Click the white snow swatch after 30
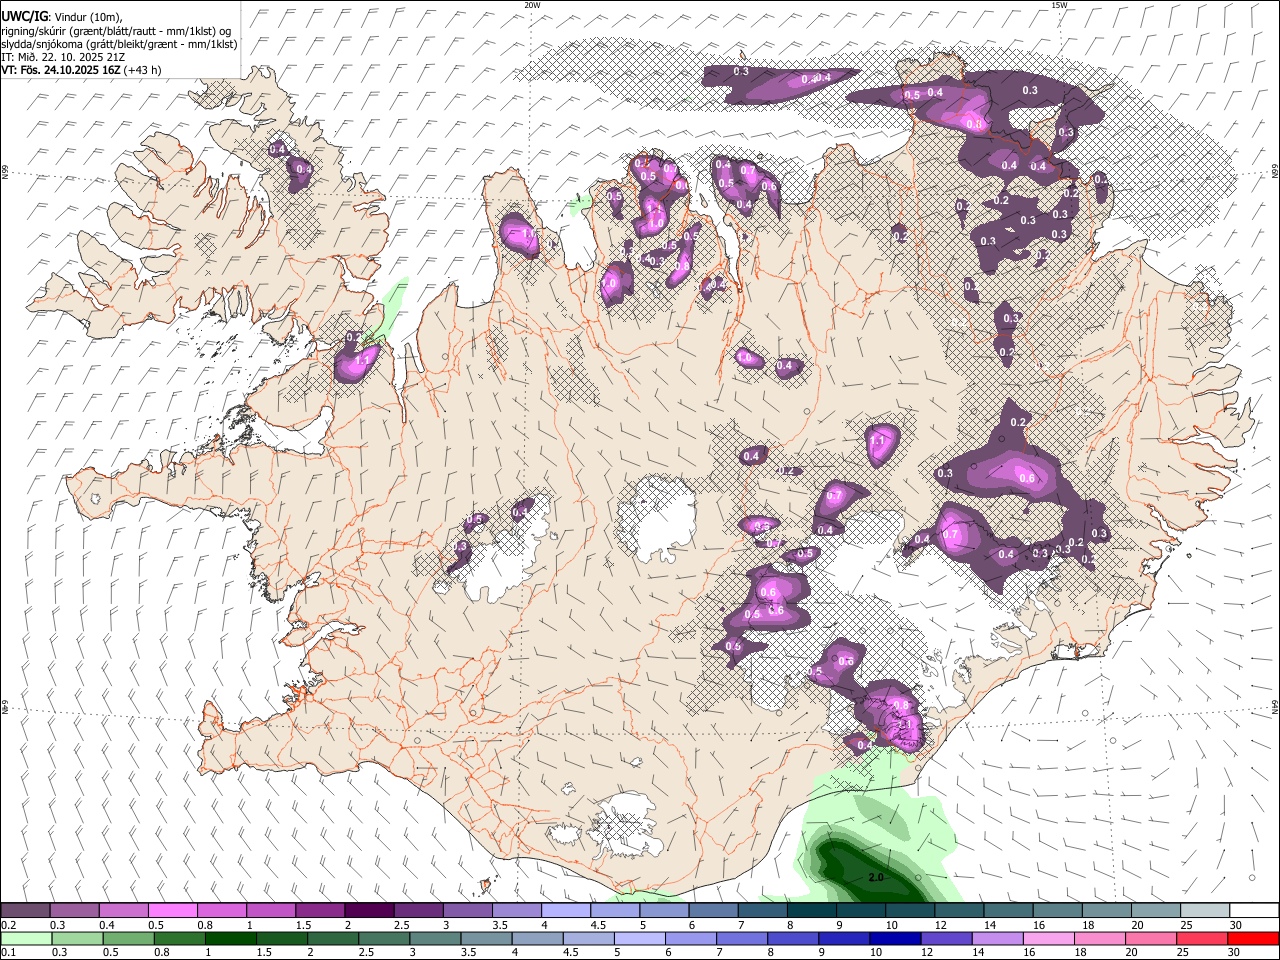Image resolution: width=1280 pixels, height=960 pixels. (1254, 910)
